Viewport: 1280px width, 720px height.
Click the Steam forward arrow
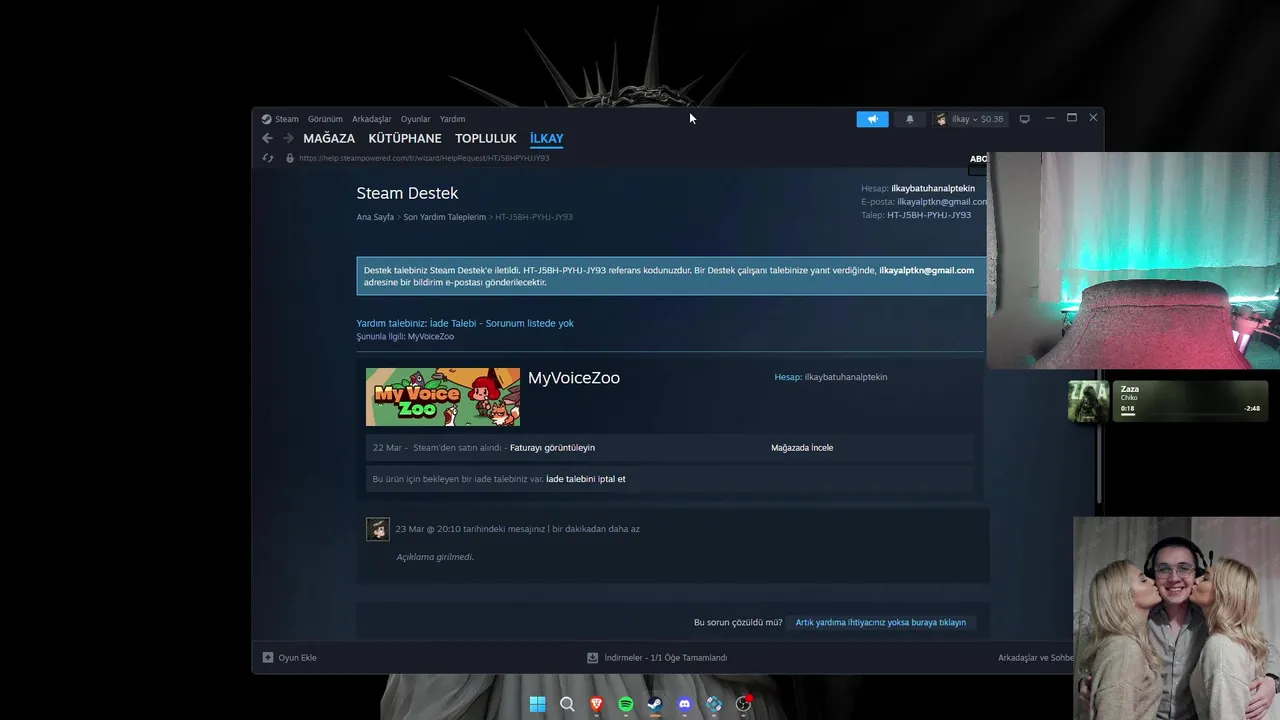[288, 138]
